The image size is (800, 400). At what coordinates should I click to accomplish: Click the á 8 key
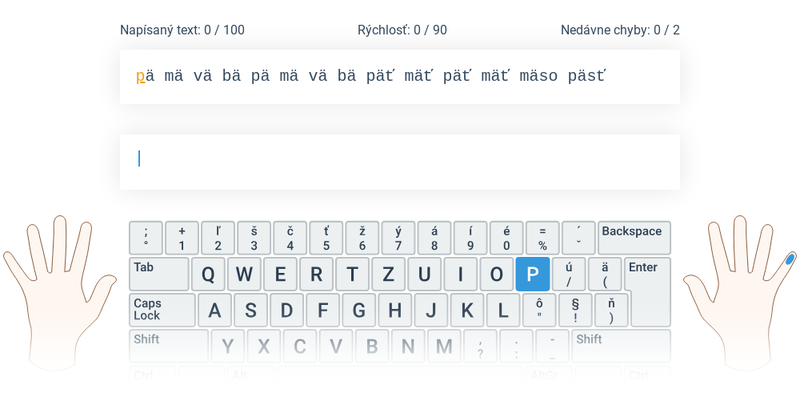[x=435, y=238]
